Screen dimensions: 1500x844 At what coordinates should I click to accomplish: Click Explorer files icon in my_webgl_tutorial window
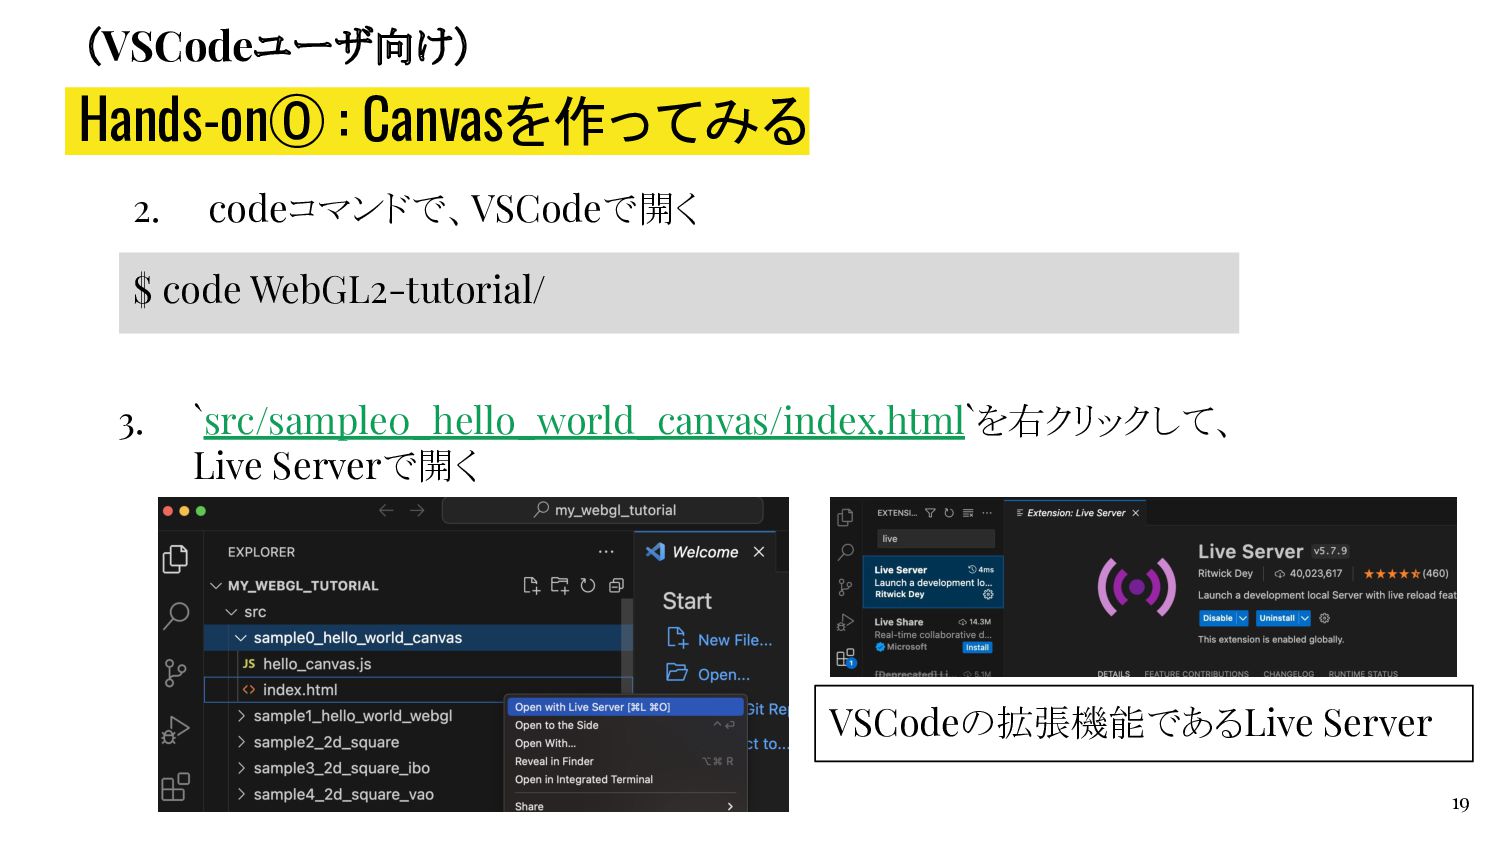coord(176,558)
